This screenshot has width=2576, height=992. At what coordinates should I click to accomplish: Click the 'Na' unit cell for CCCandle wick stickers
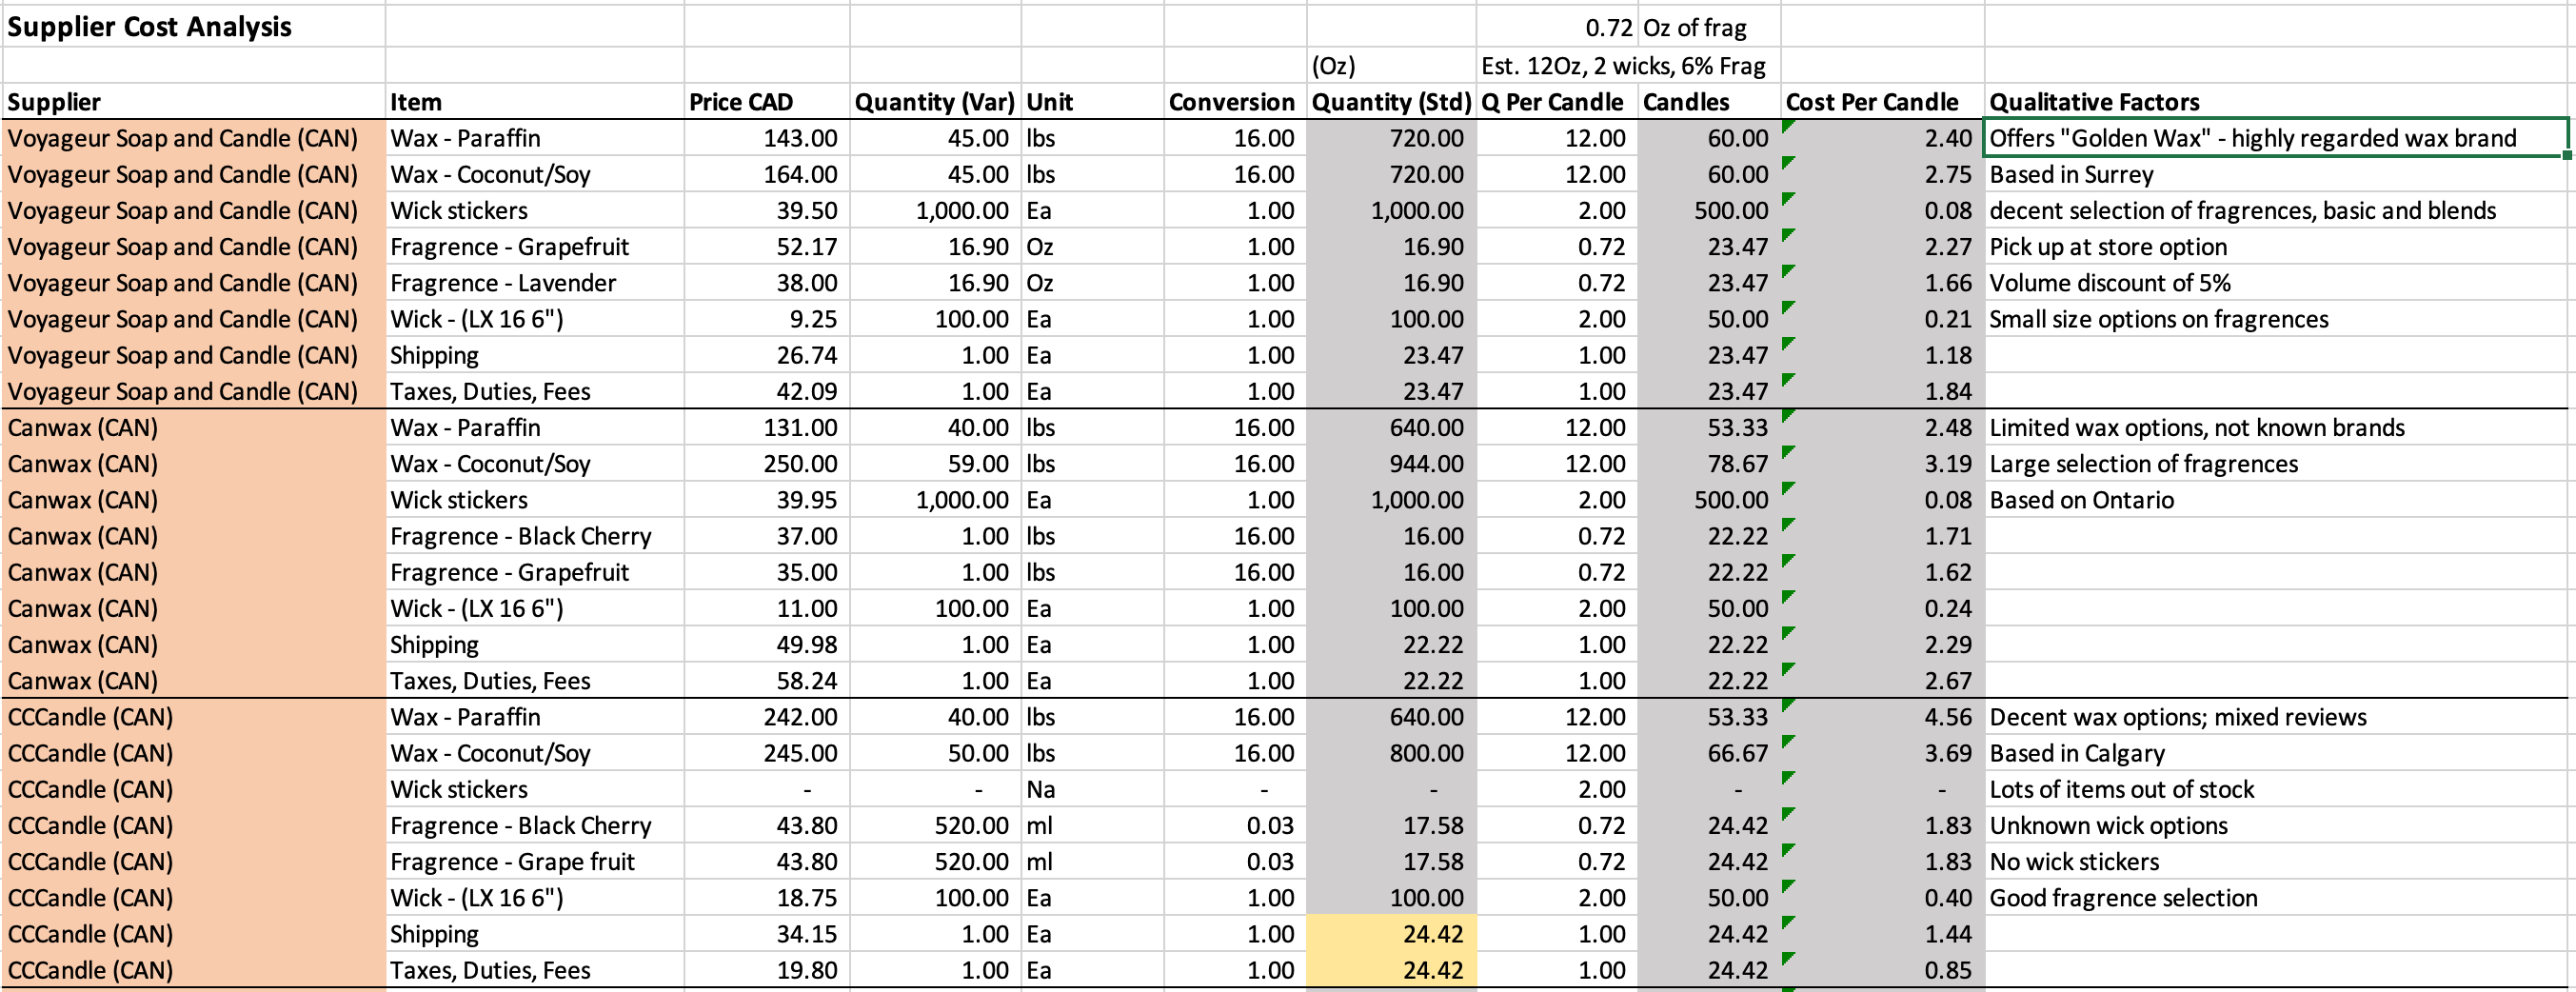[x=1092, y=789]
